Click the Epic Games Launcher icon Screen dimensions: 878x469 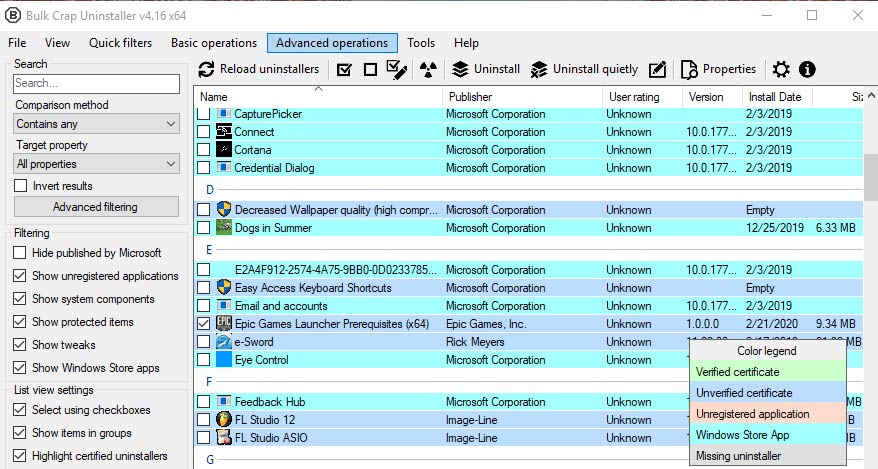pyautogui.click(x=224, y=323)
